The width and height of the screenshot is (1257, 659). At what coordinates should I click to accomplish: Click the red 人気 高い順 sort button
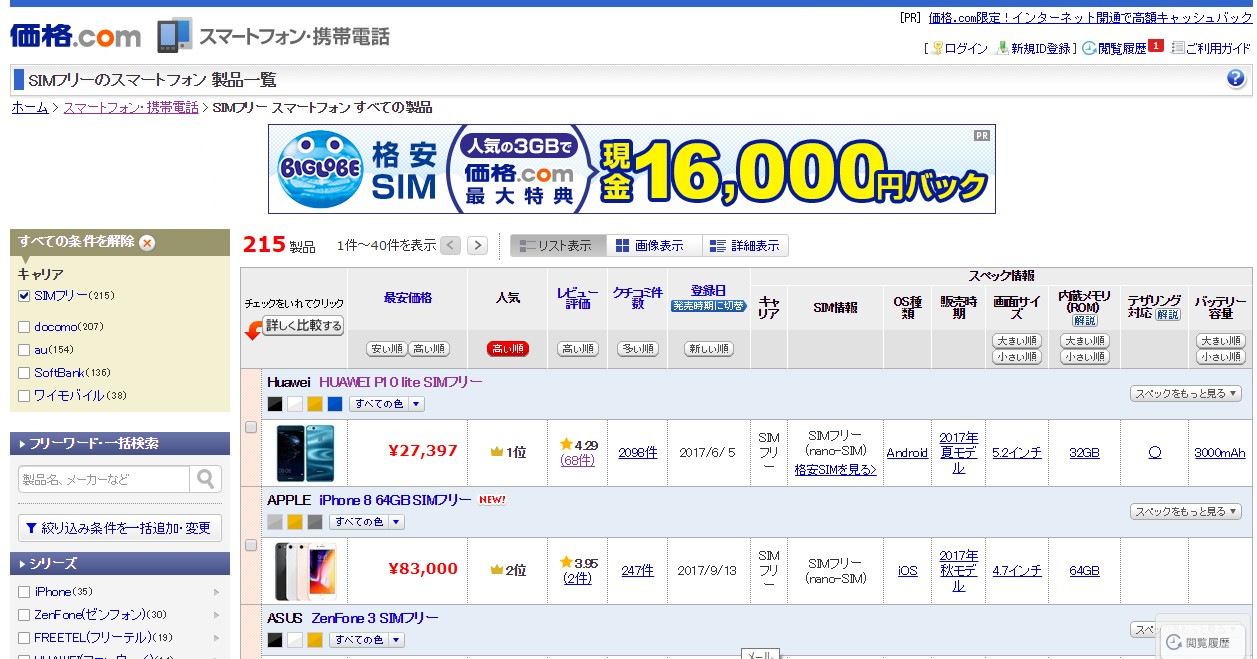tap(508, 349)
